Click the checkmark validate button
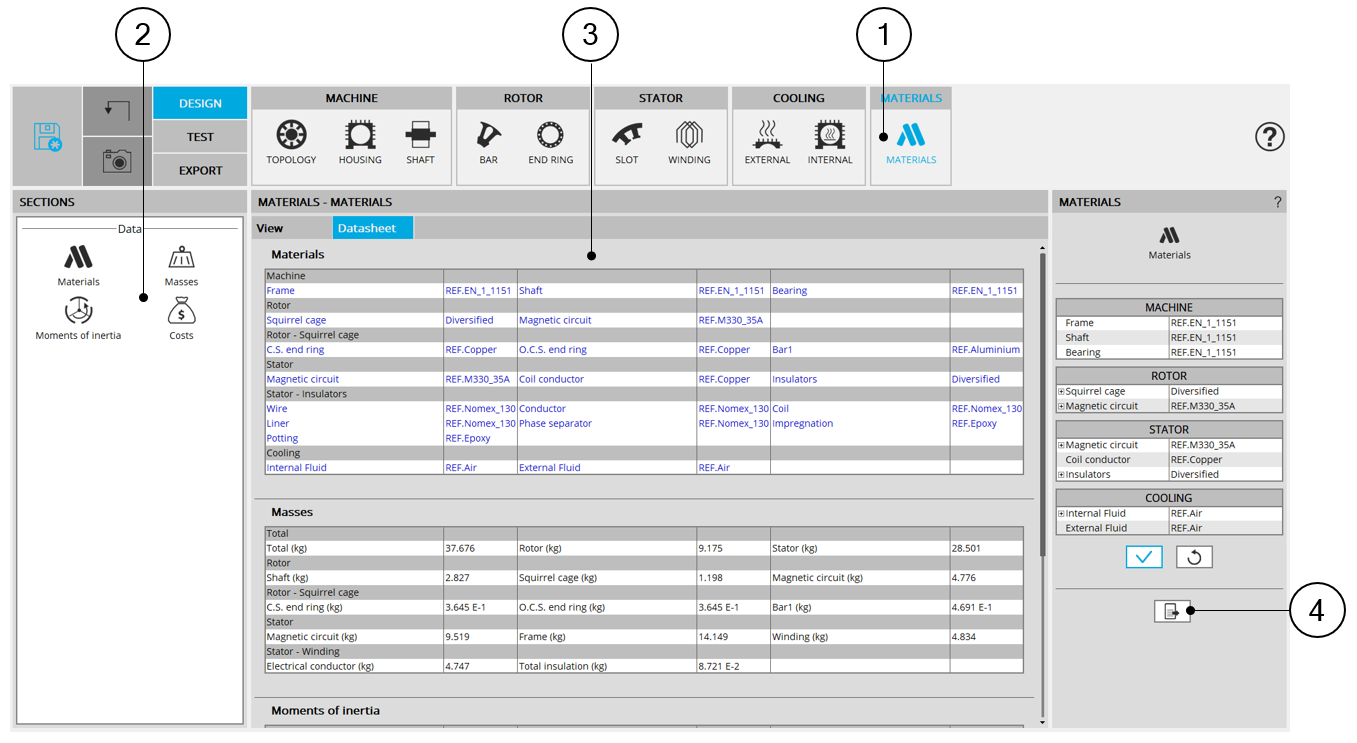Screen dimensions: 1357x743 pyautogui.click(x=1143, y=557)
